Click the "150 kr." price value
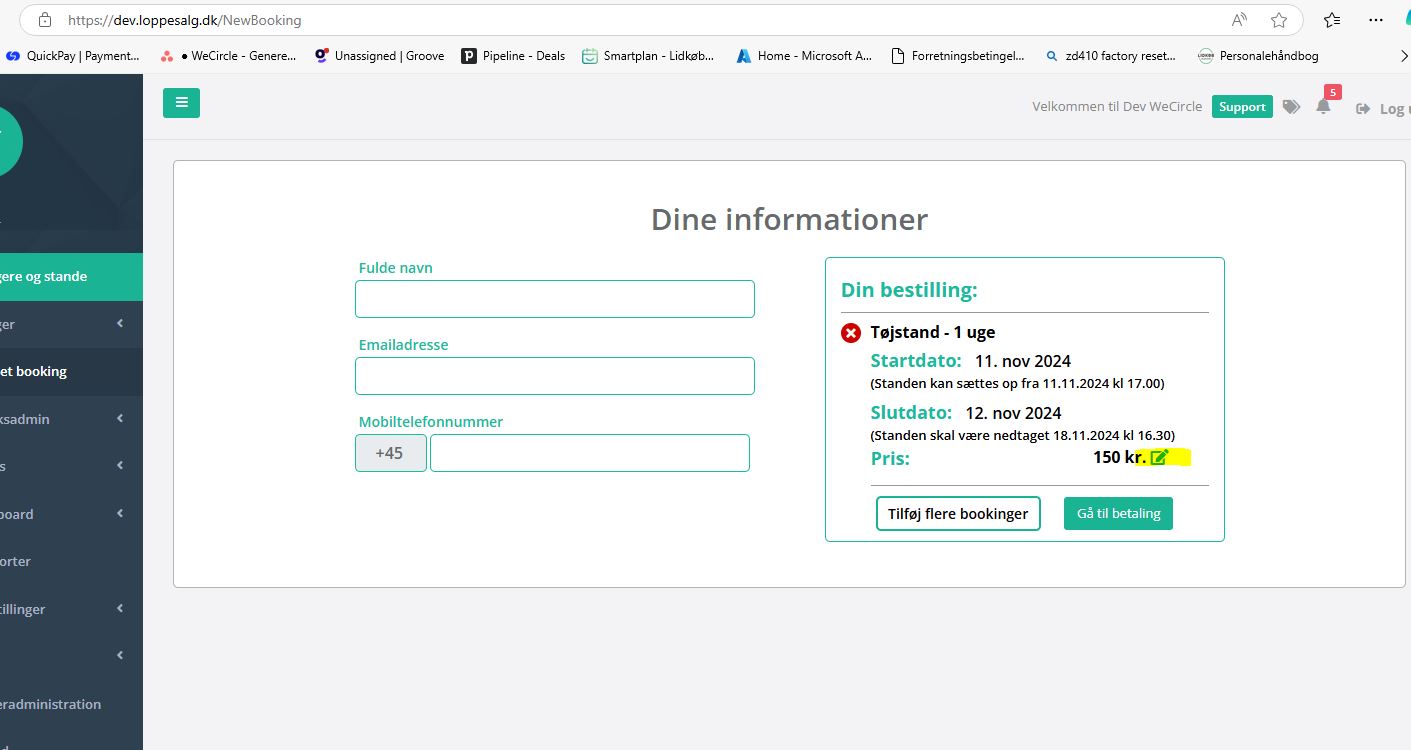1411x750 pixels. pyautogui.click(x=1119, y=458)
